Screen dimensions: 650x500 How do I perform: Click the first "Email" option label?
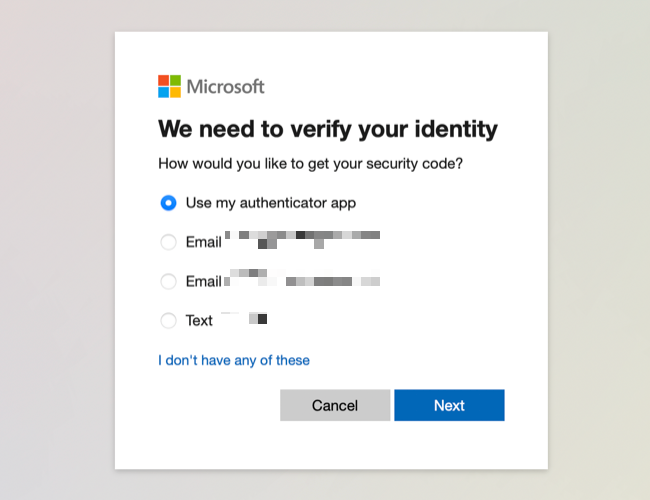203,242
